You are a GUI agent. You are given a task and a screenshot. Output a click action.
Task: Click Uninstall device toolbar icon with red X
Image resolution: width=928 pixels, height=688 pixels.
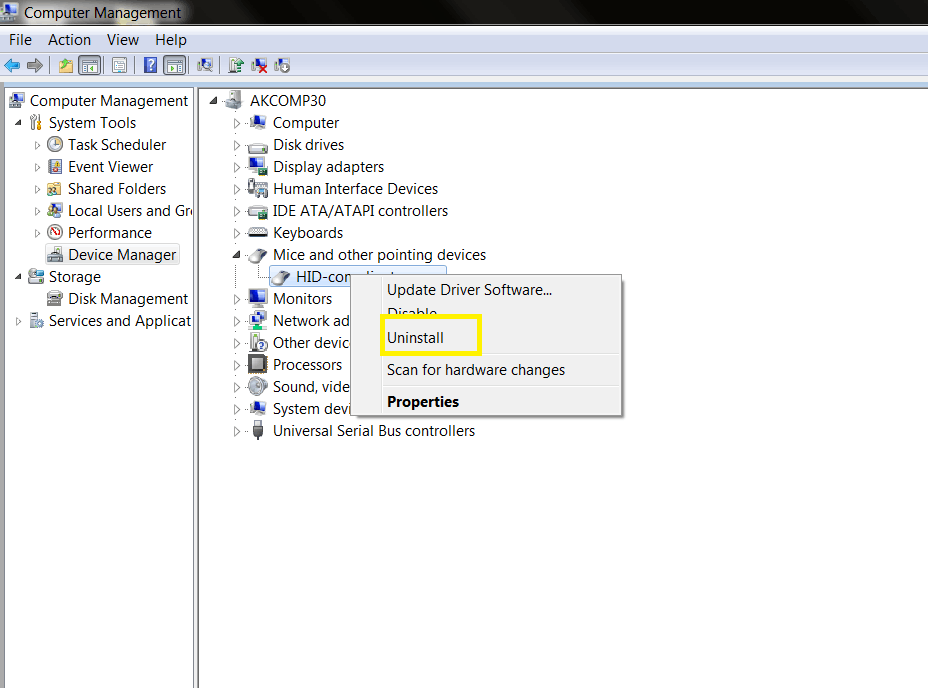259,65
